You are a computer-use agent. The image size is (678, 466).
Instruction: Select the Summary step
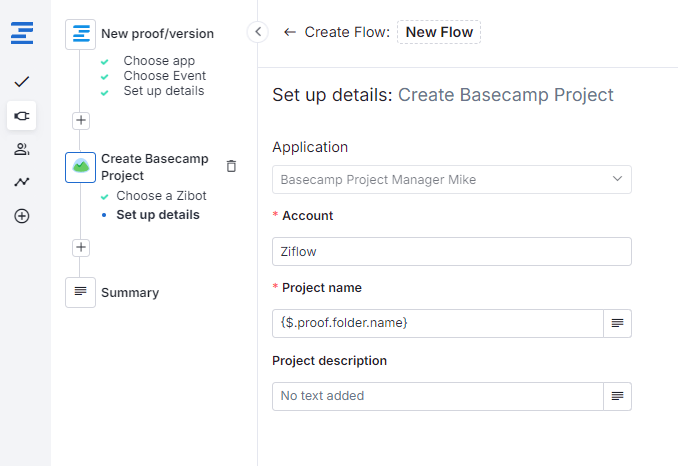pyautogui.click(x=129, y=293)
